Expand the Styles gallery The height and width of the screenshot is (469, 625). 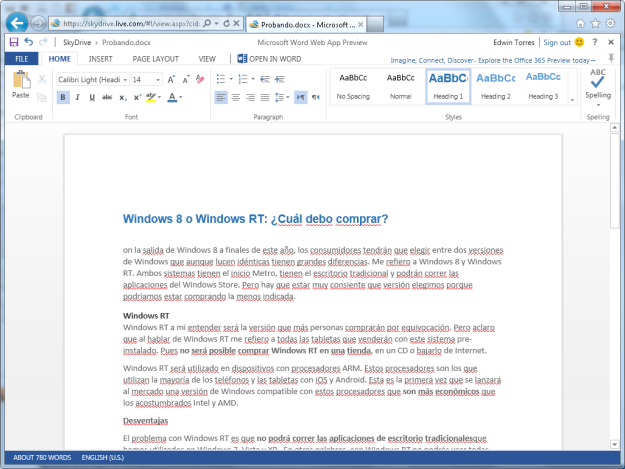click(x=572, y=100)
